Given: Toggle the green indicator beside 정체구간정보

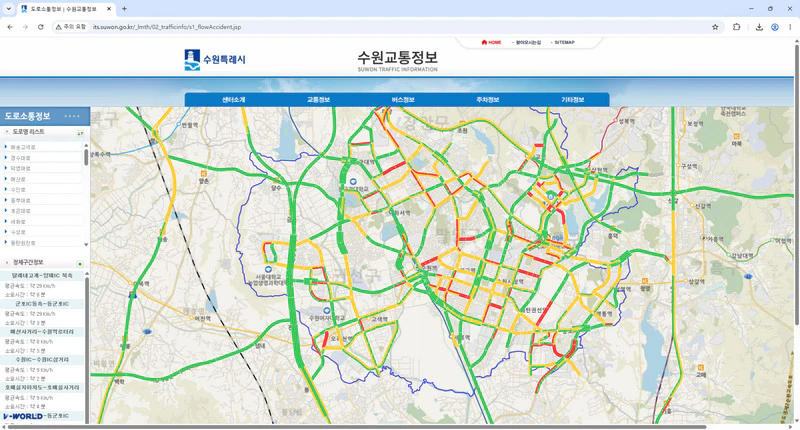Looking at the screenshot, I should (x=80, y=264).
